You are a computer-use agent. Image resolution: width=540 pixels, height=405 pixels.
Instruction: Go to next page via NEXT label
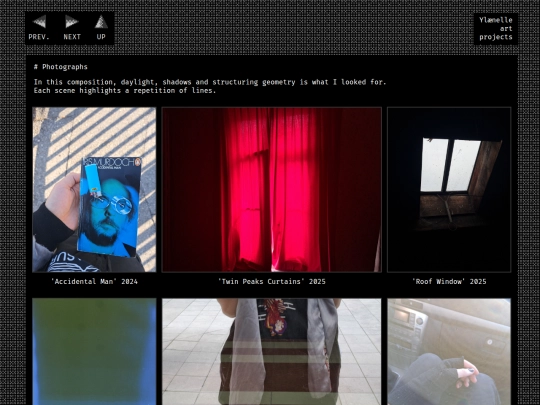[72, 37]
